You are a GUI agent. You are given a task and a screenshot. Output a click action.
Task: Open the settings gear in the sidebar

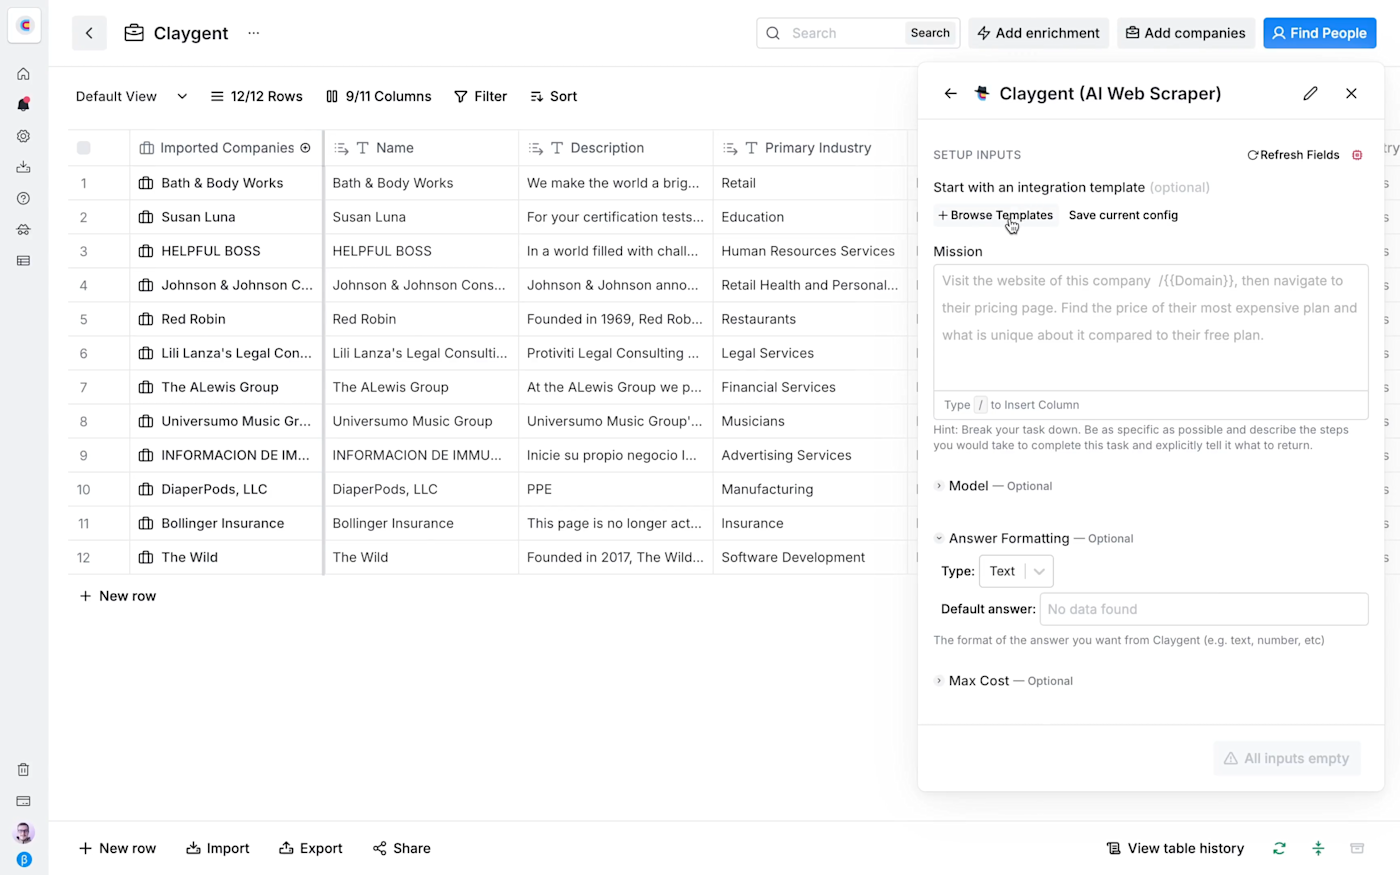click(x=23, y=136)
